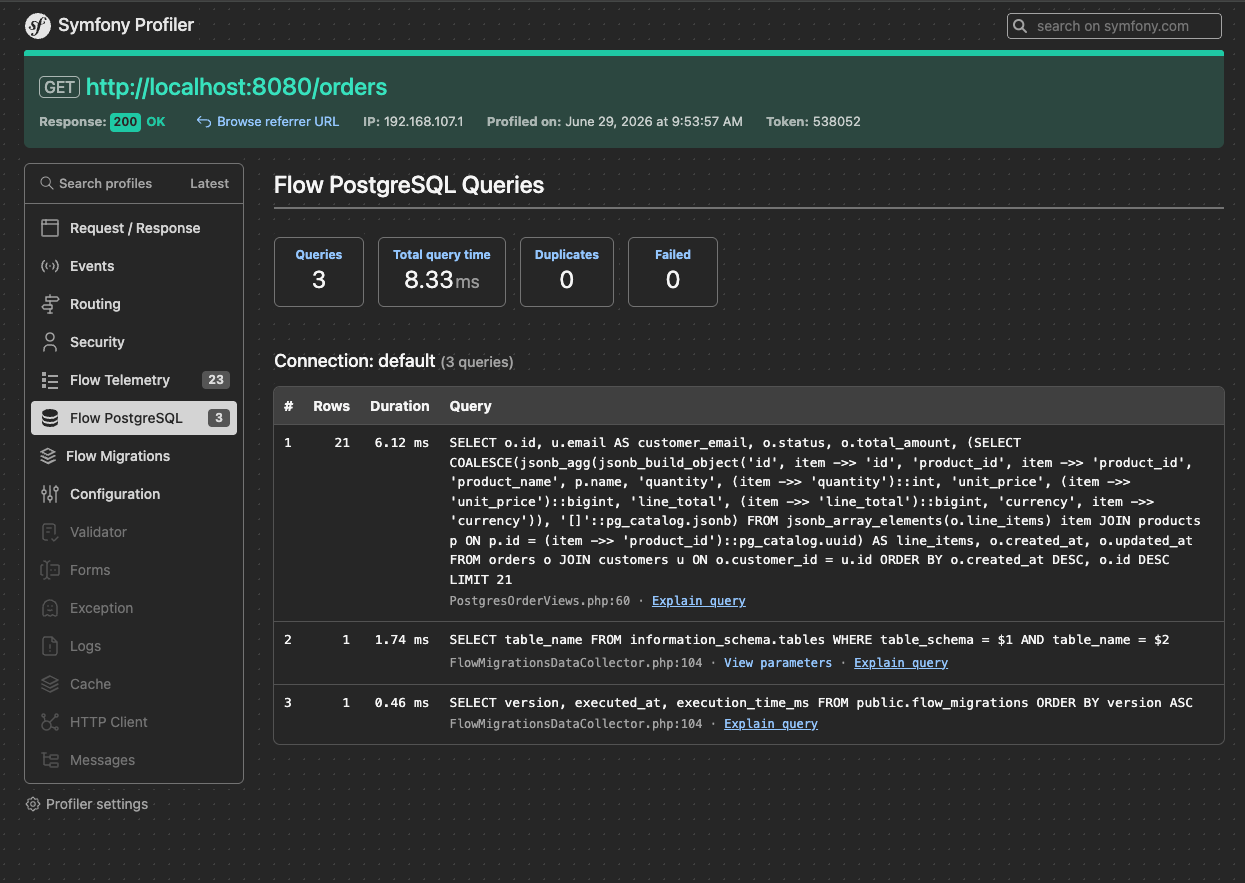
Task: Click the Flow Telemetry 23 badge
Action: pyautogui.click(x=215, y=380)
